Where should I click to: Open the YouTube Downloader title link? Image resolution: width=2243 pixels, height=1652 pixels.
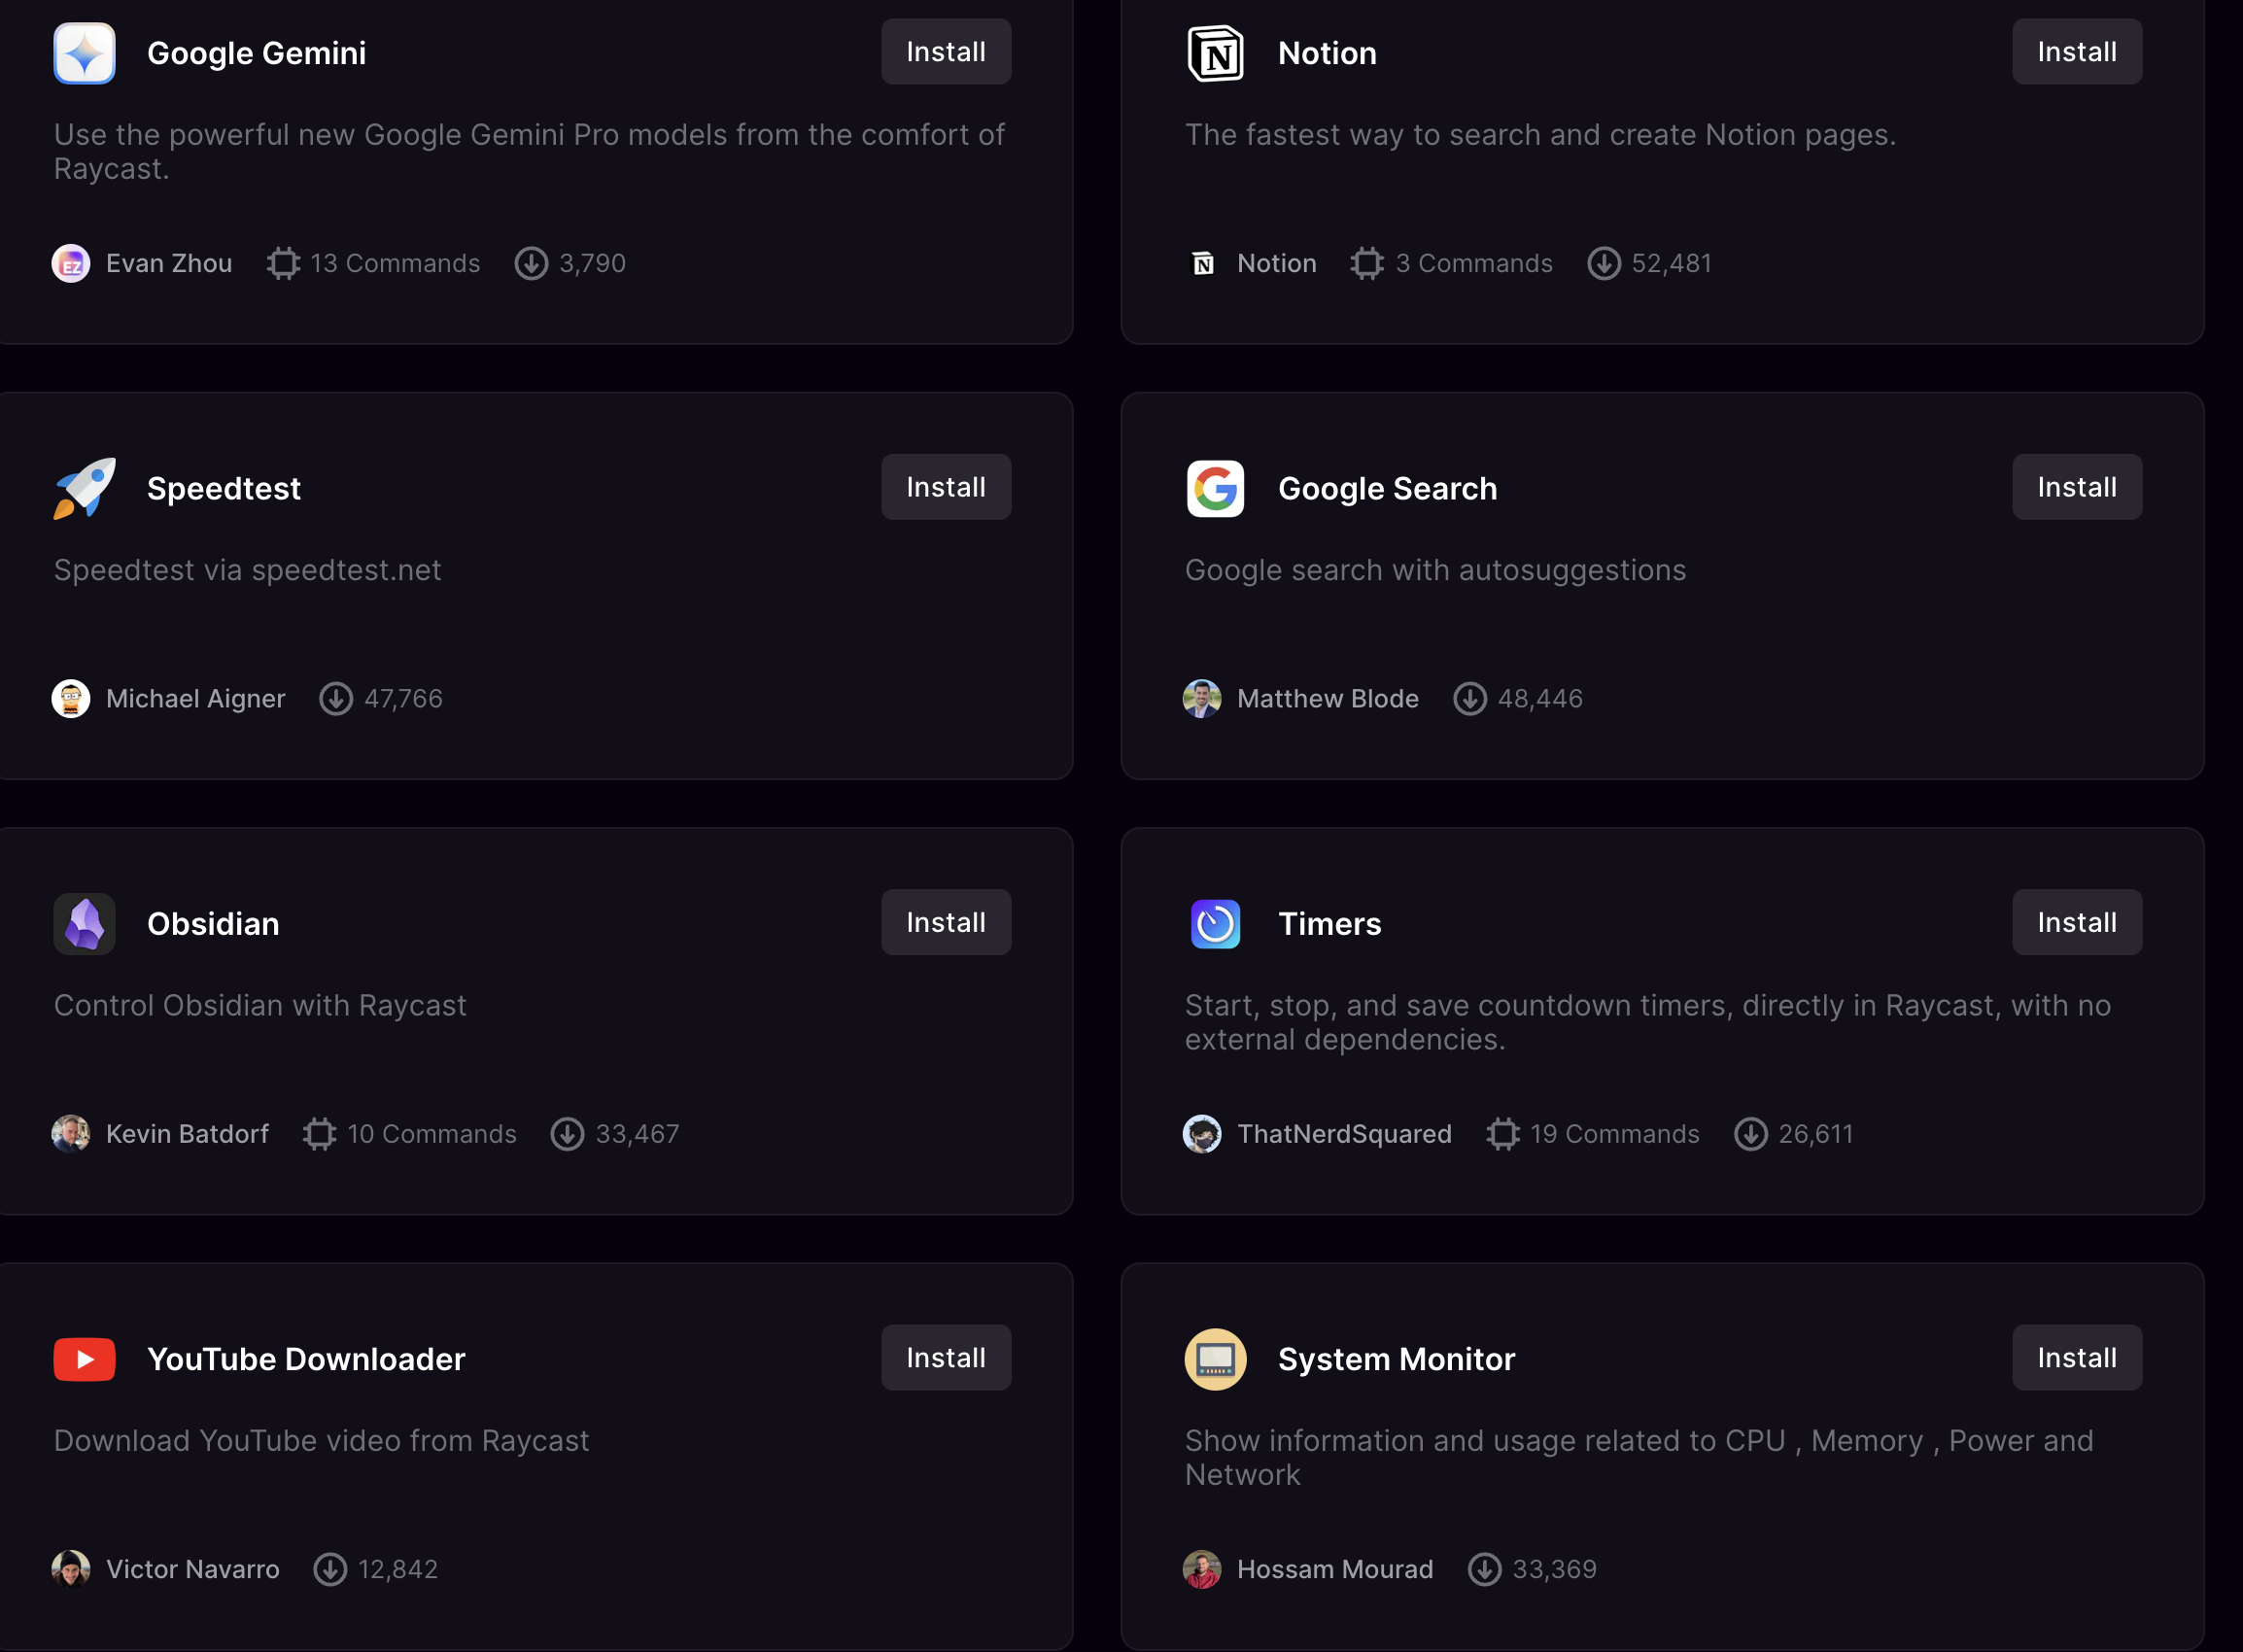306,1359
